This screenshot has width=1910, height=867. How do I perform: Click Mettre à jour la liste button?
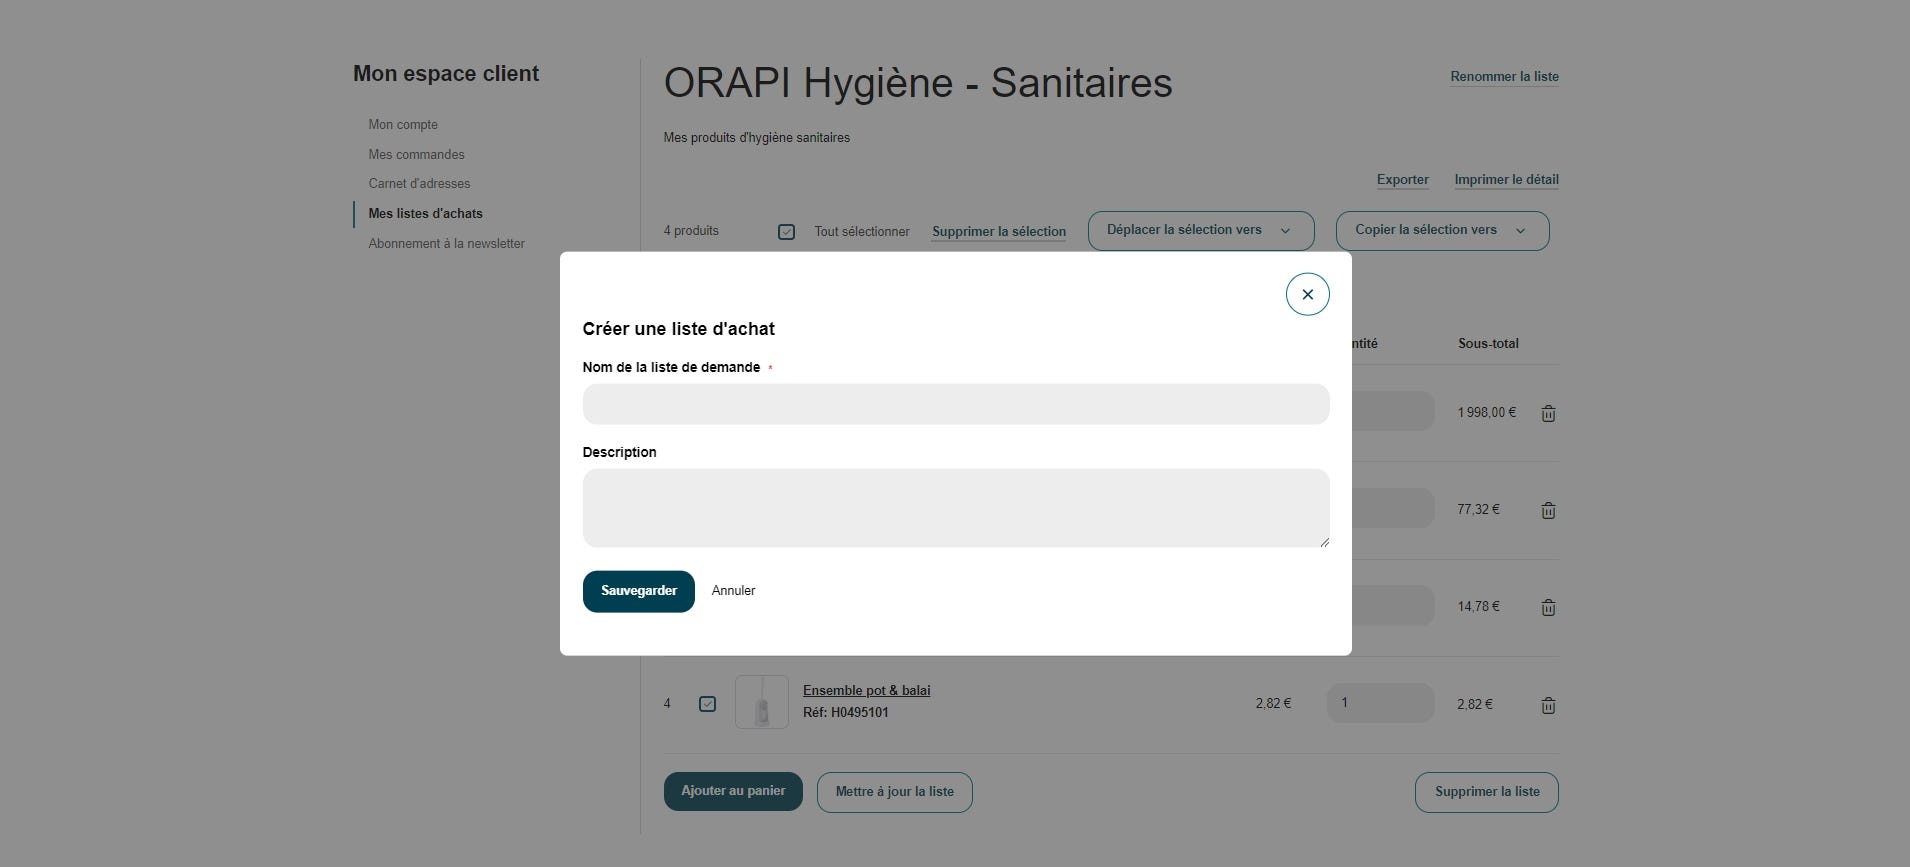[894, 792]
